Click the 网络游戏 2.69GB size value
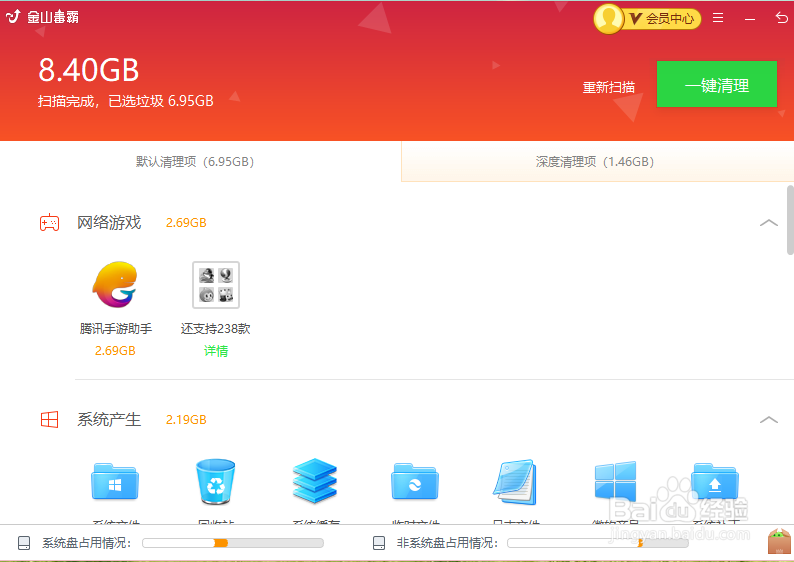Image resolution: width=794 pixels, height=562 pixels. click(x=186, y=223)
